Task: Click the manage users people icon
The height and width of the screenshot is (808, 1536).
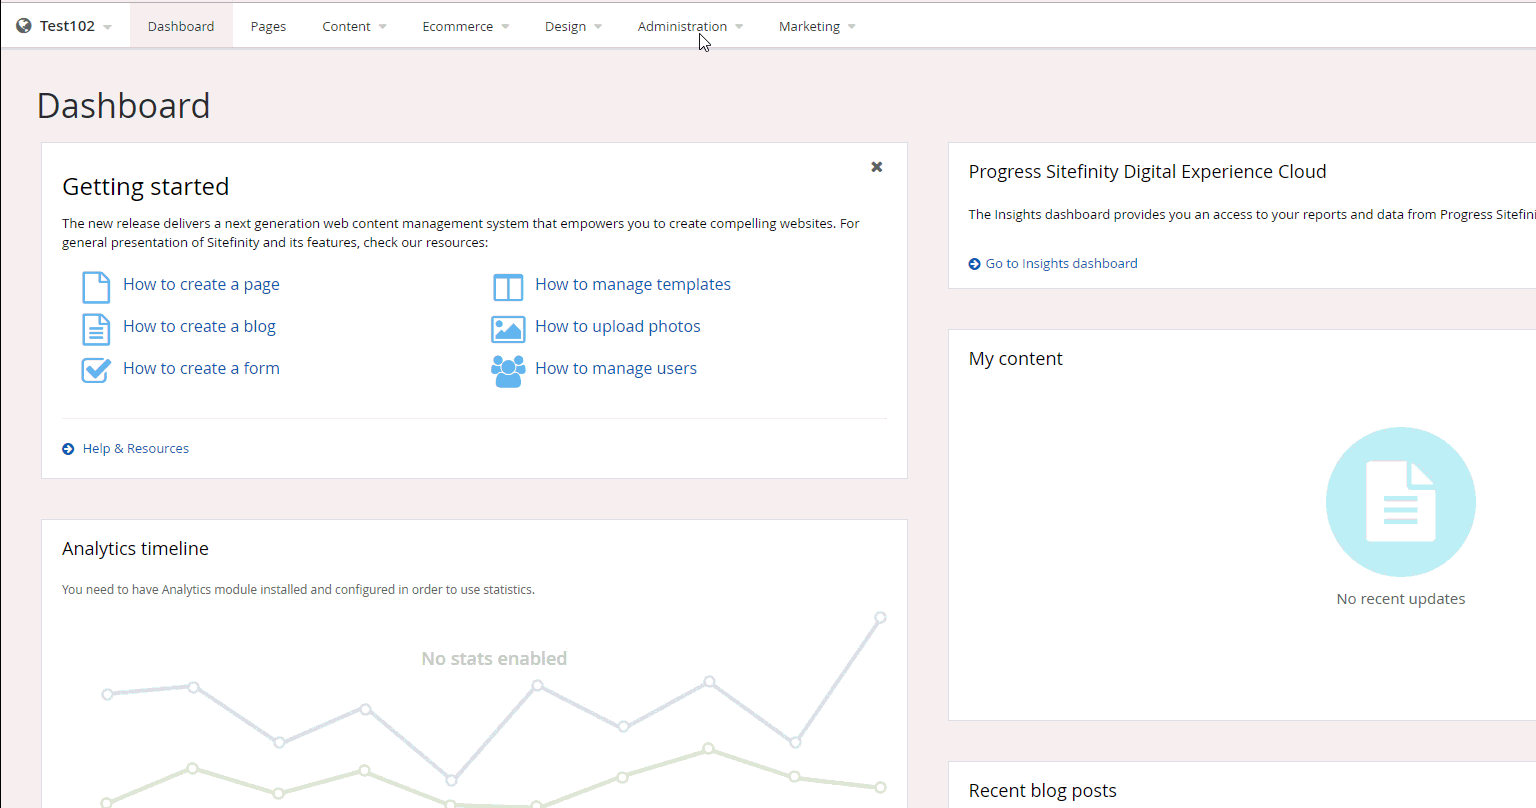Action: tap(508, 371)
